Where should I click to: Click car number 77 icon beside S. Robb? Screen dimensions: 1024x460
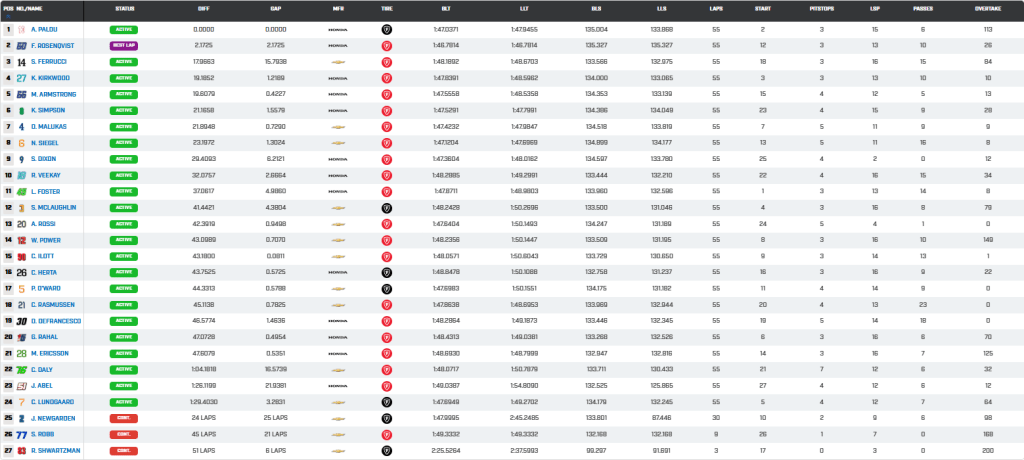pos(22,435)
